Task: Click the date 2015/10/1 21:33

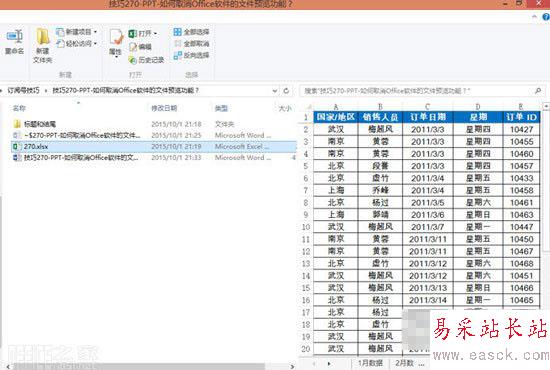Action: click(x=176, y=157)
